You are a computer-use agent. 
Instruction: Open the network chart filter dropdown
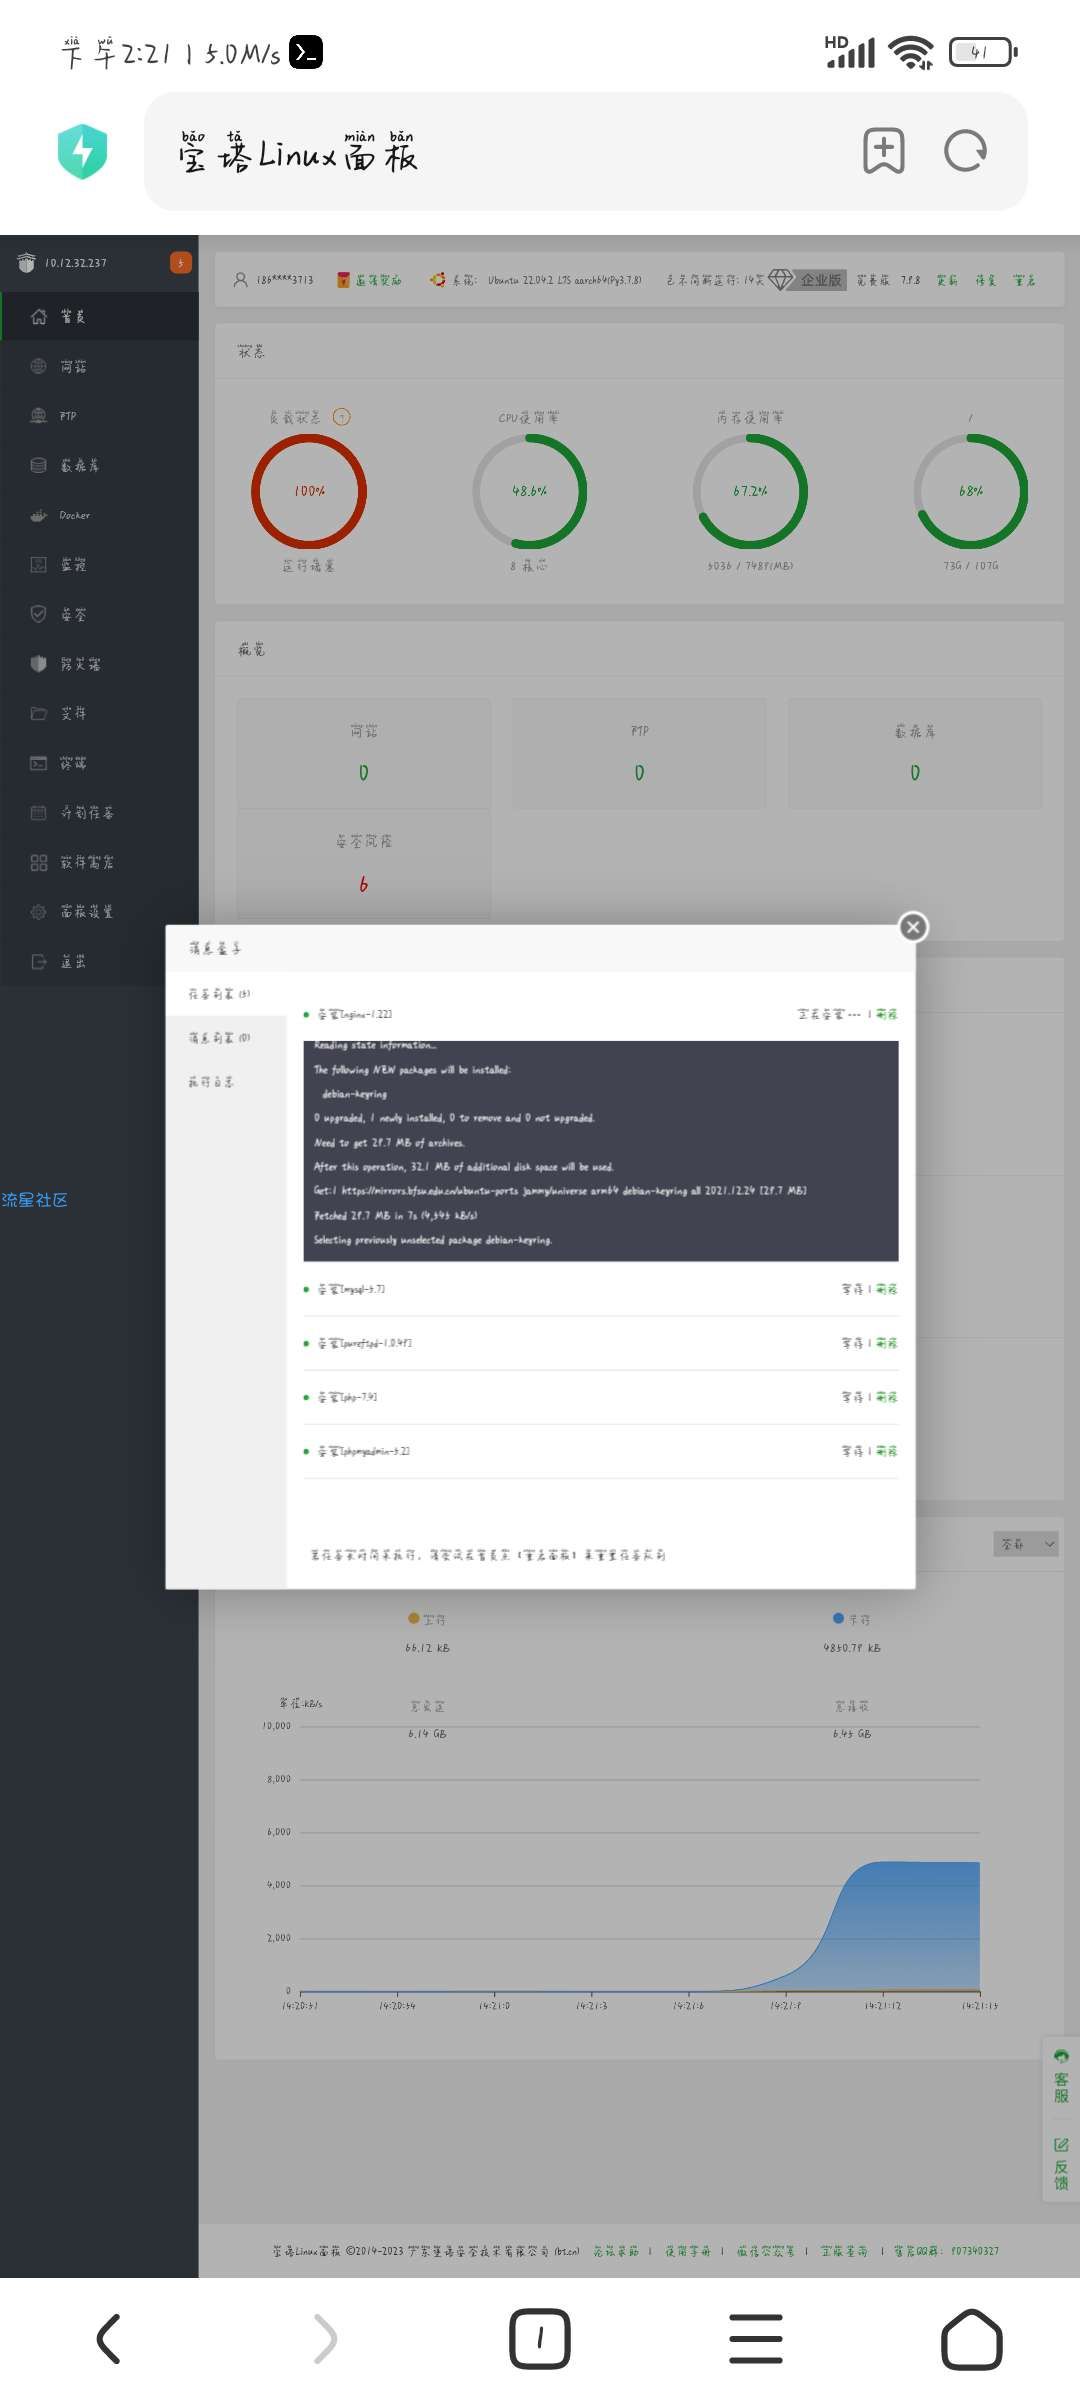(x=1026, y=1544)
